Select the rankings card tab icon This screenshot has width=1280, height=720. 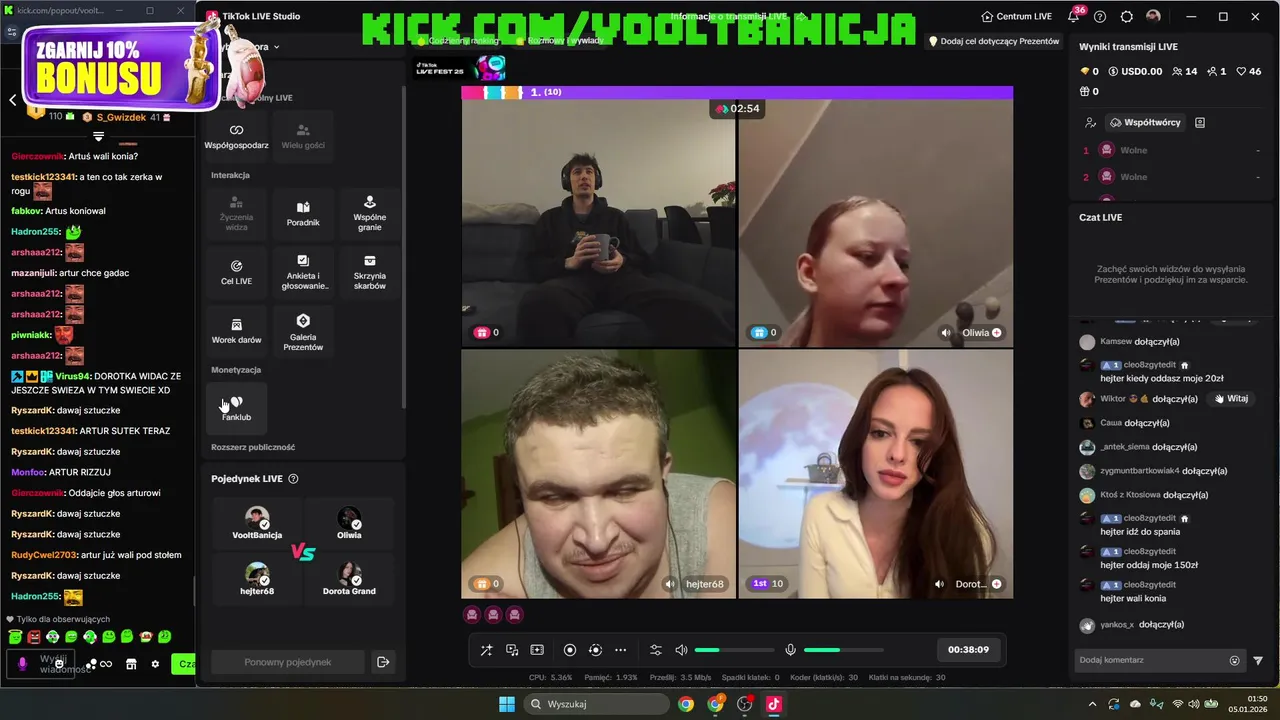point(1200,123)
